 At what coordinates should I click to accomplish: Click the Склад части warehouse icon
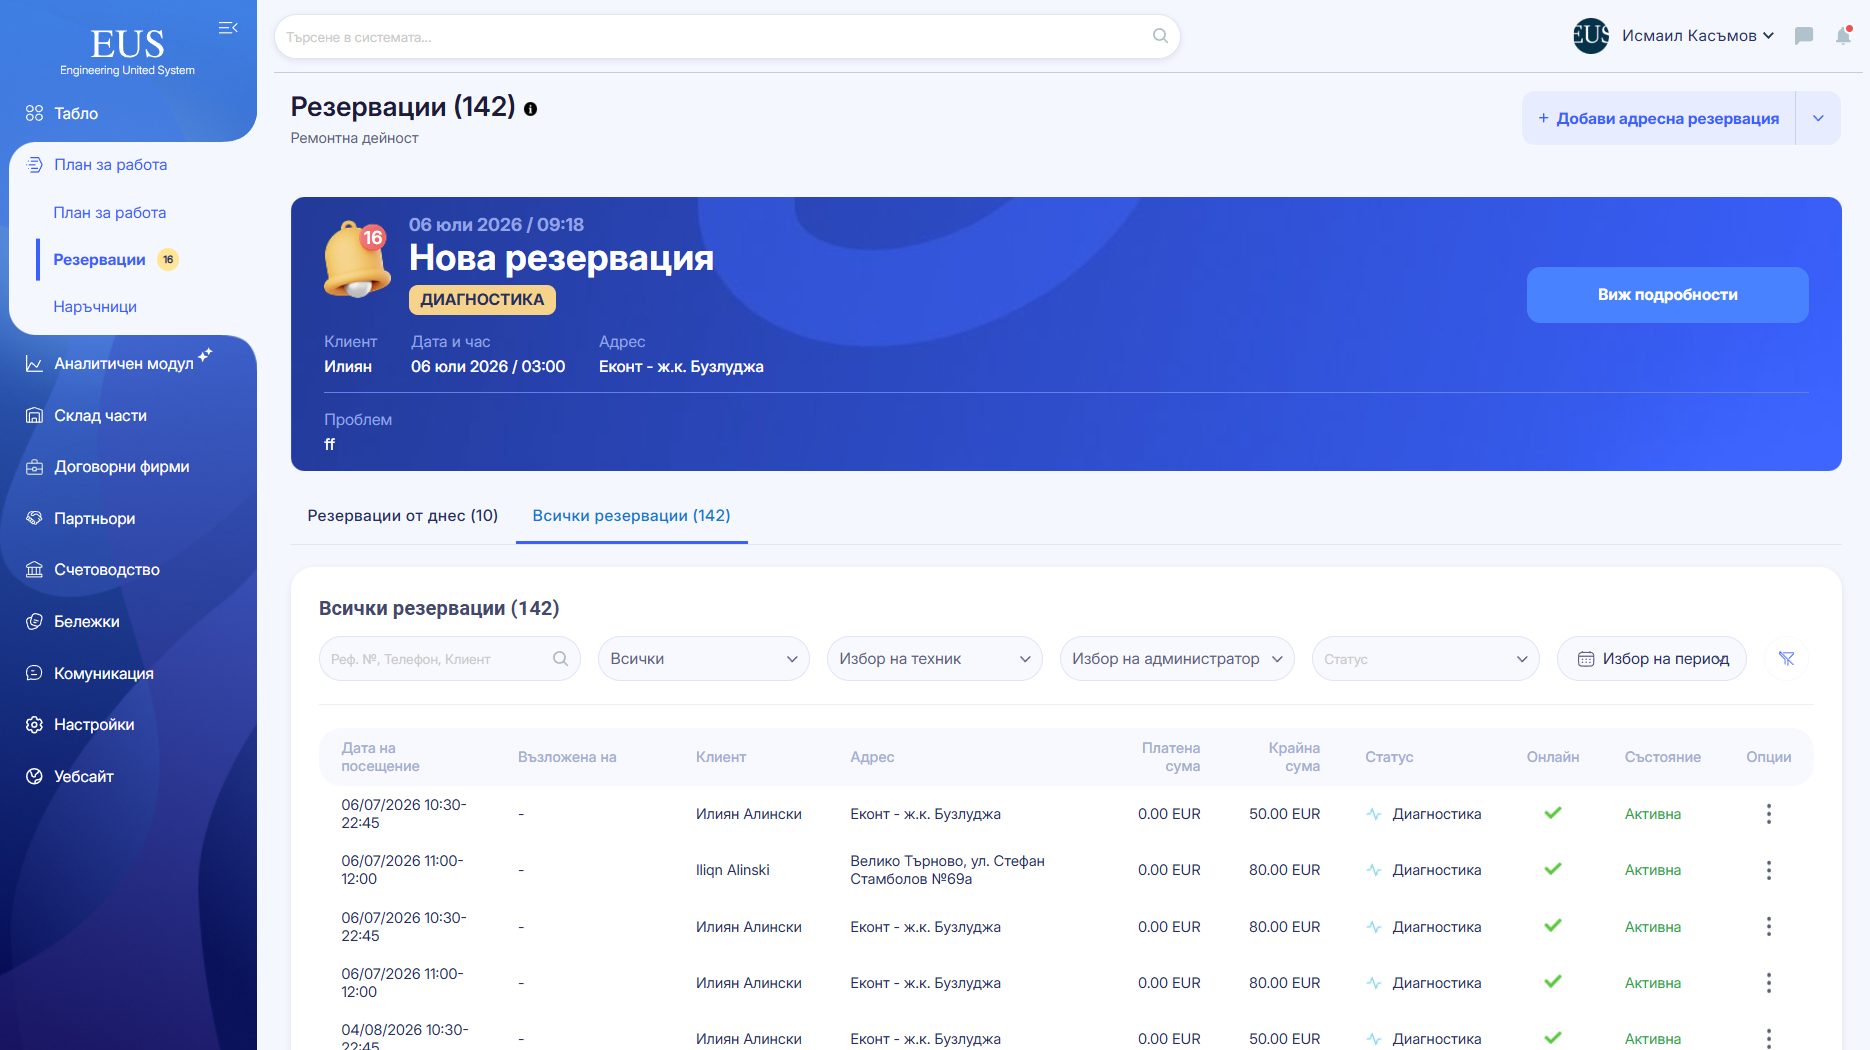pyautogui.click(x=34, y=416)
